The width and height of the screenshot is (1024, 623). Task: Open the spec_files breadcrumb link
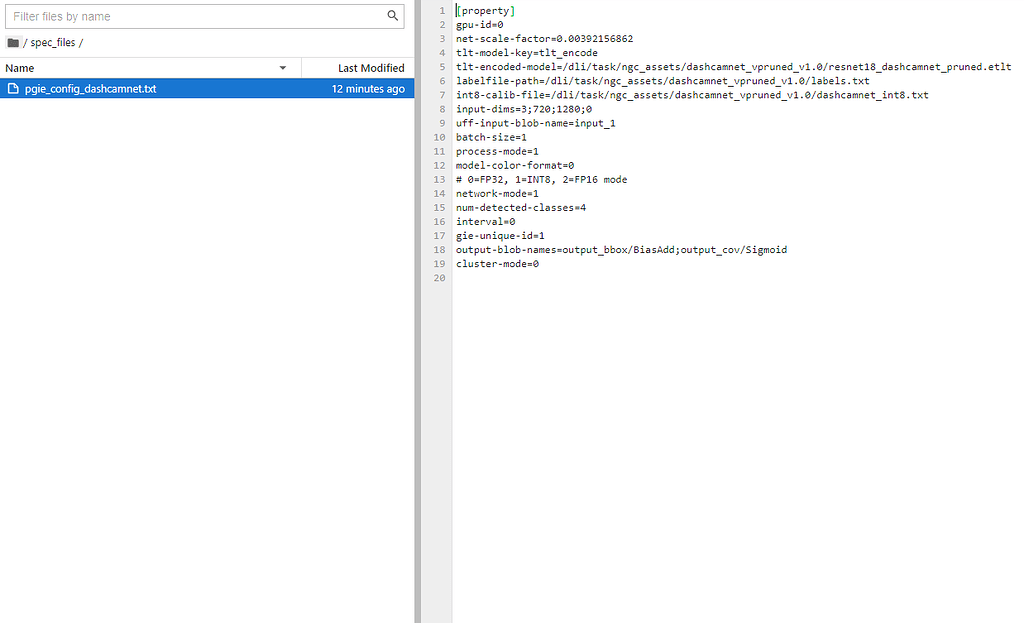52,42
